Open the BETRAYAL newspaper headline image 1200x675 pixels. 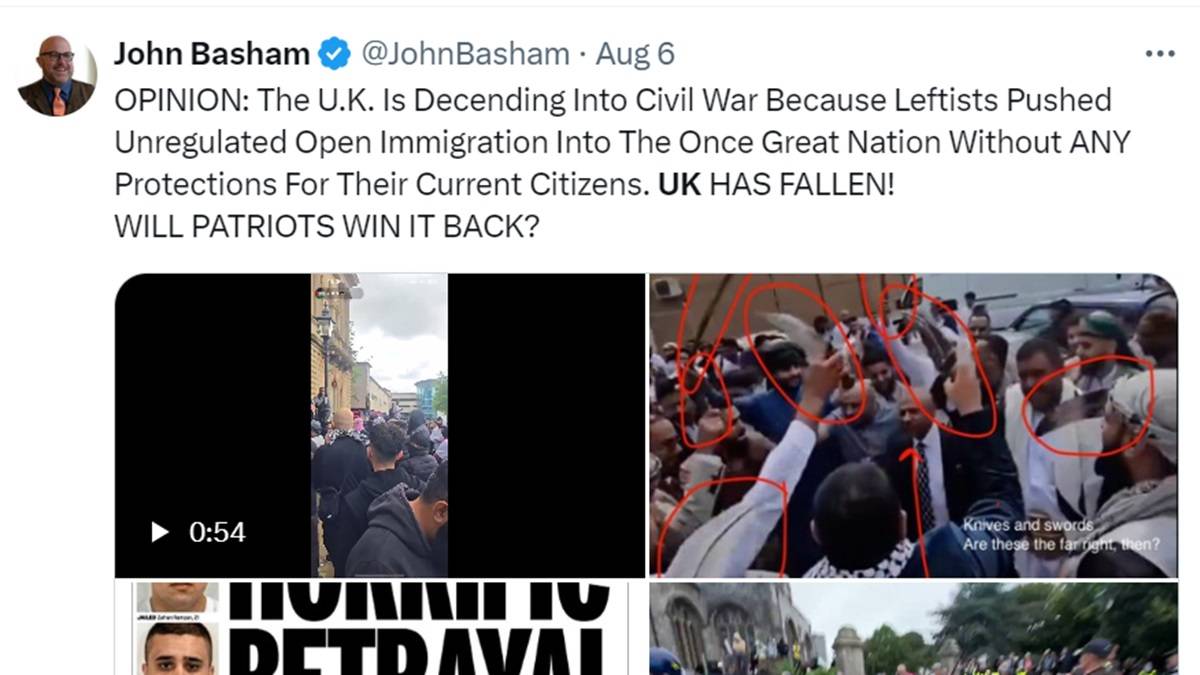(x=371, y=629)
